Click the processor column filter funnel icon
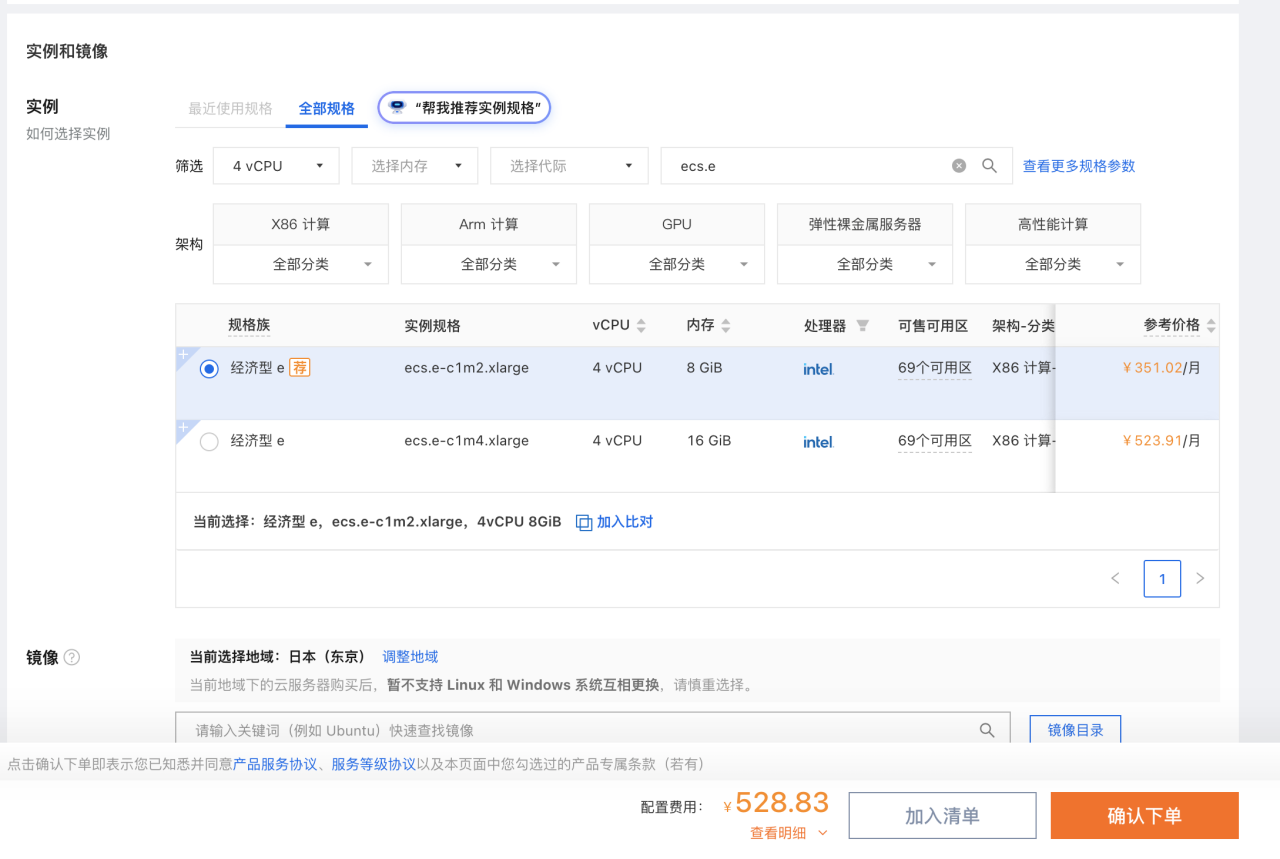Viewport: 1280px width, 859px height. [x=862, y=326]
